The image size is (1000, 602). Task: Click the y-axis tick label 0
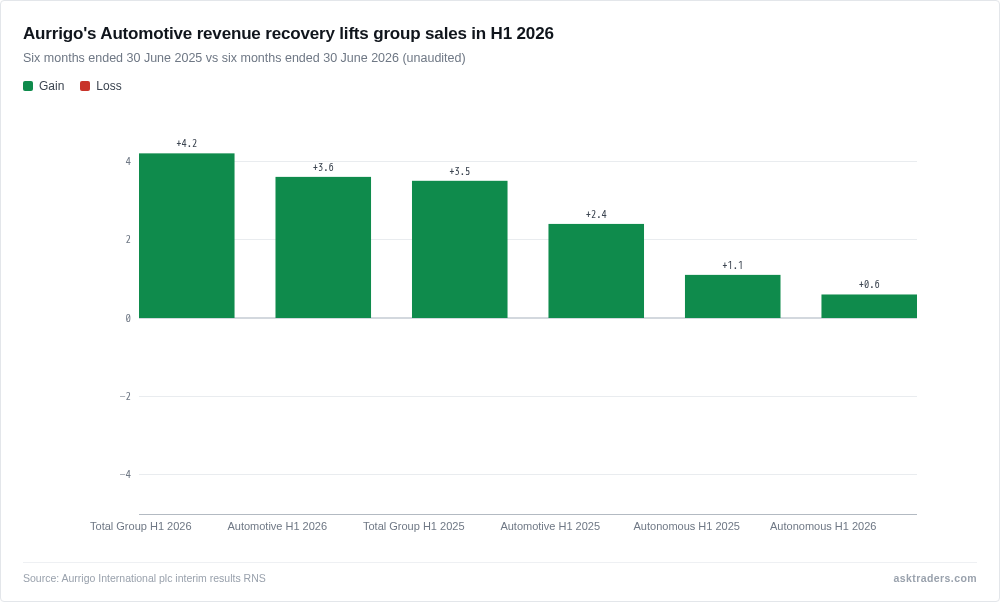[x=128, y=318]
